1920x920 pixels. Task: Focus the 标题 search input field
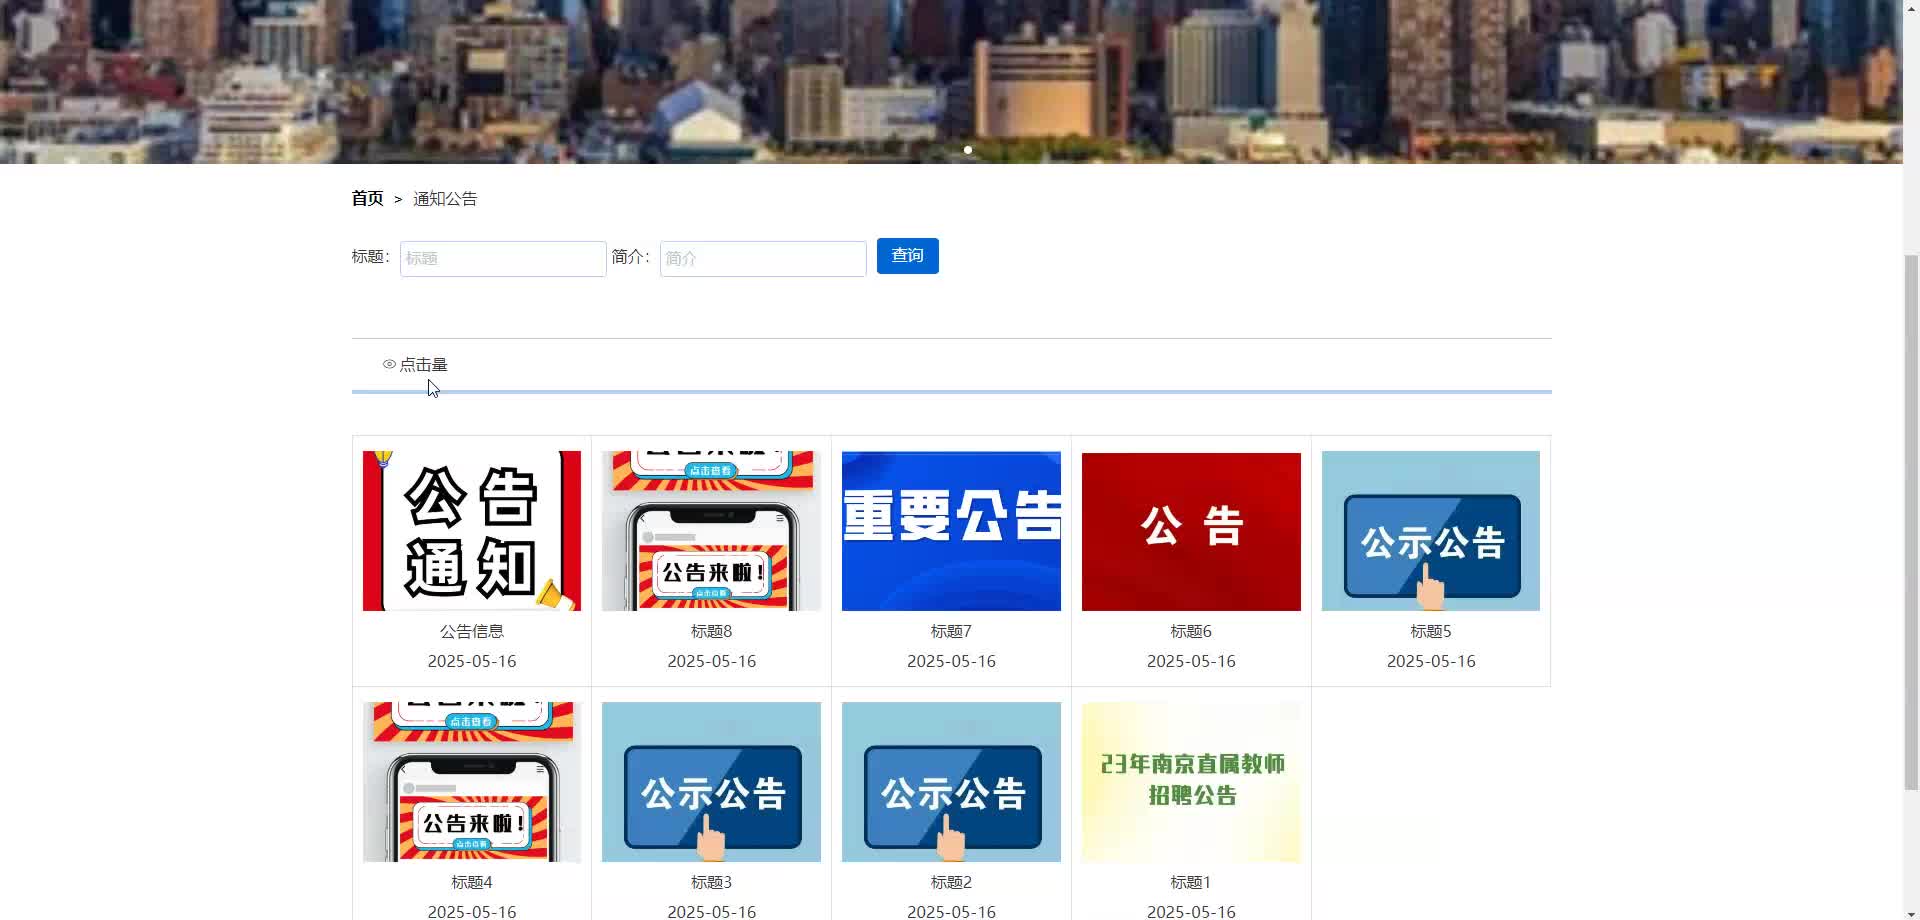click(x=503, y=259)
